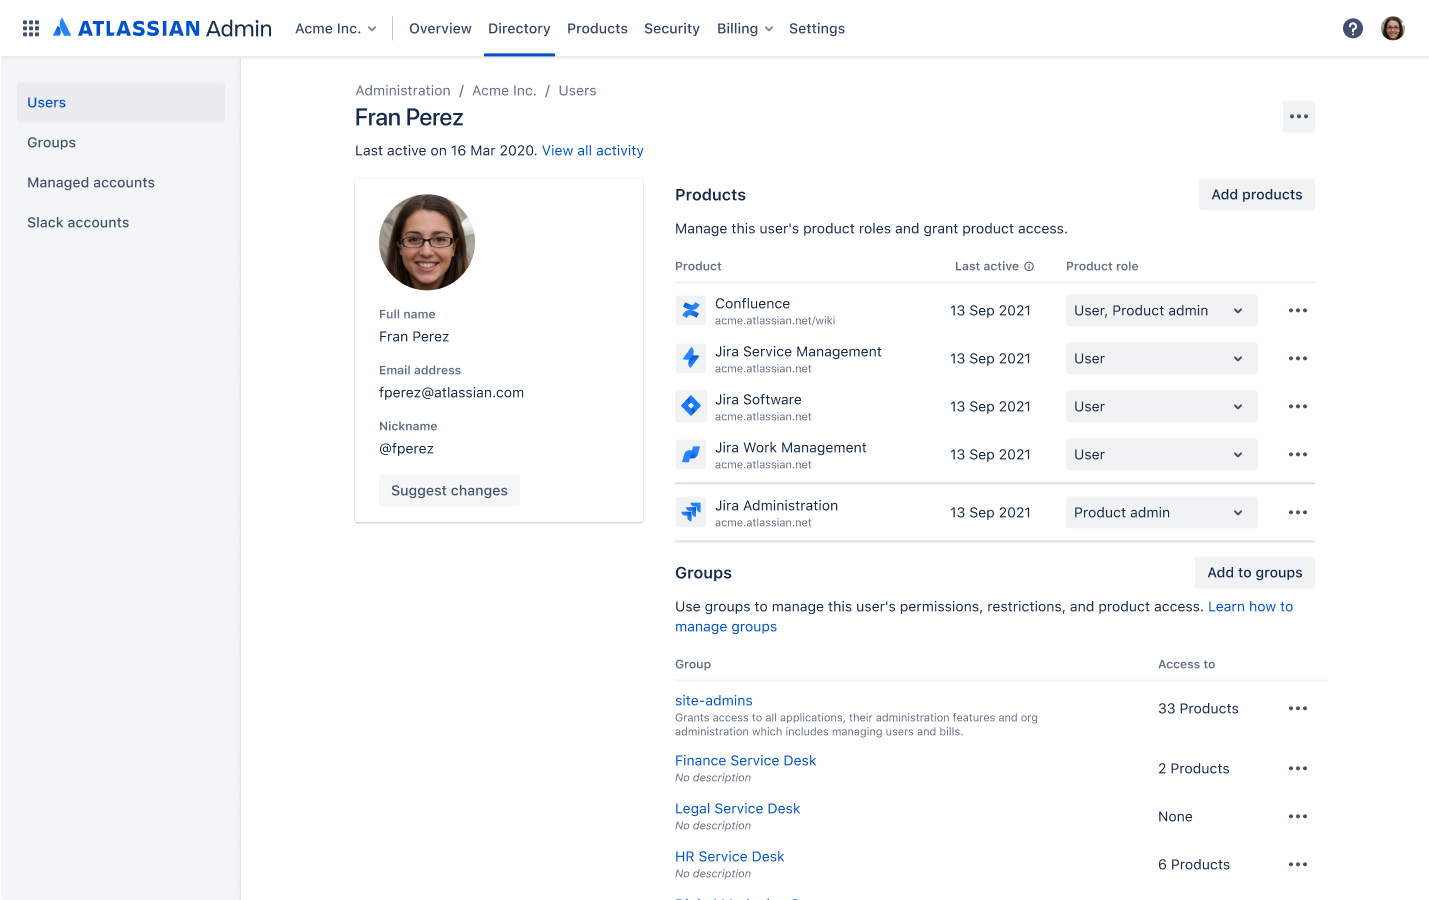This screenshot has height=900, width=1429.
Task: Click the acme.atlassian.net/wiki URL text
Action: 775,321
